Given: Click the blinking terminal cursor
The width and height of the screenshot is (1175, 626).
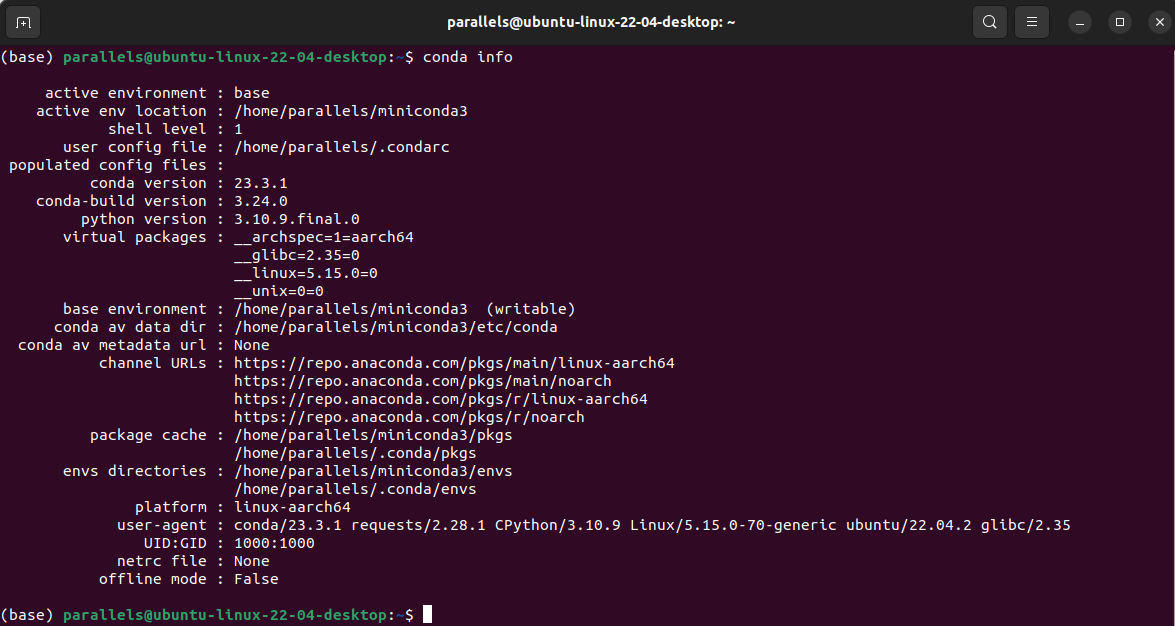Looking at the screenshot, I should click(429, 615).
